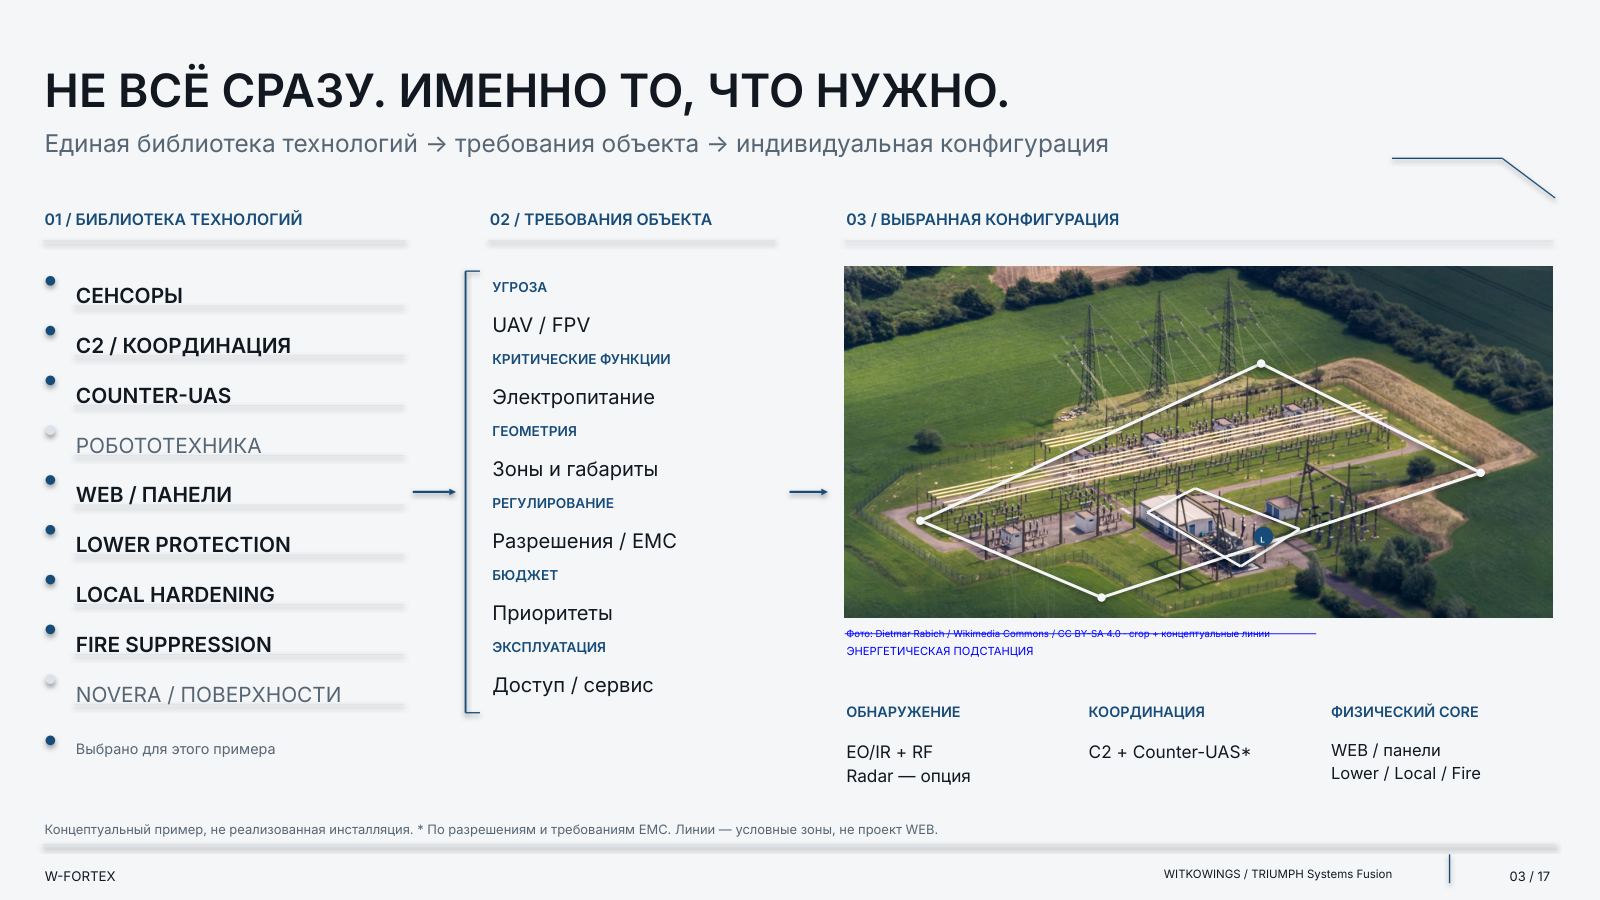Click the W-FORTEX footer label
1600x900 pixels.
(x=80, y=876)
